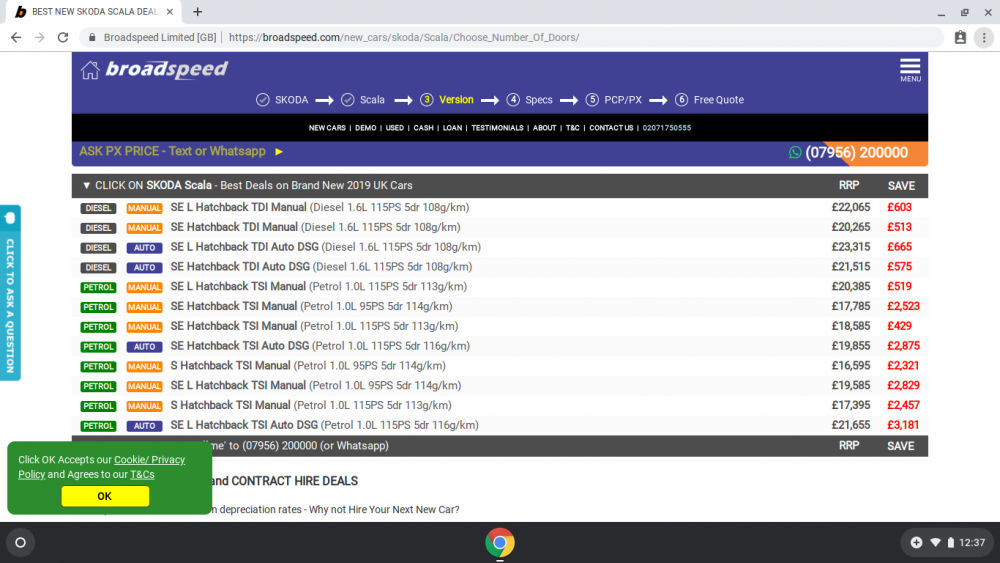The image size is (1000, 563).
Task: Go back using the browser back arrow
Action: tap(16, 38)
